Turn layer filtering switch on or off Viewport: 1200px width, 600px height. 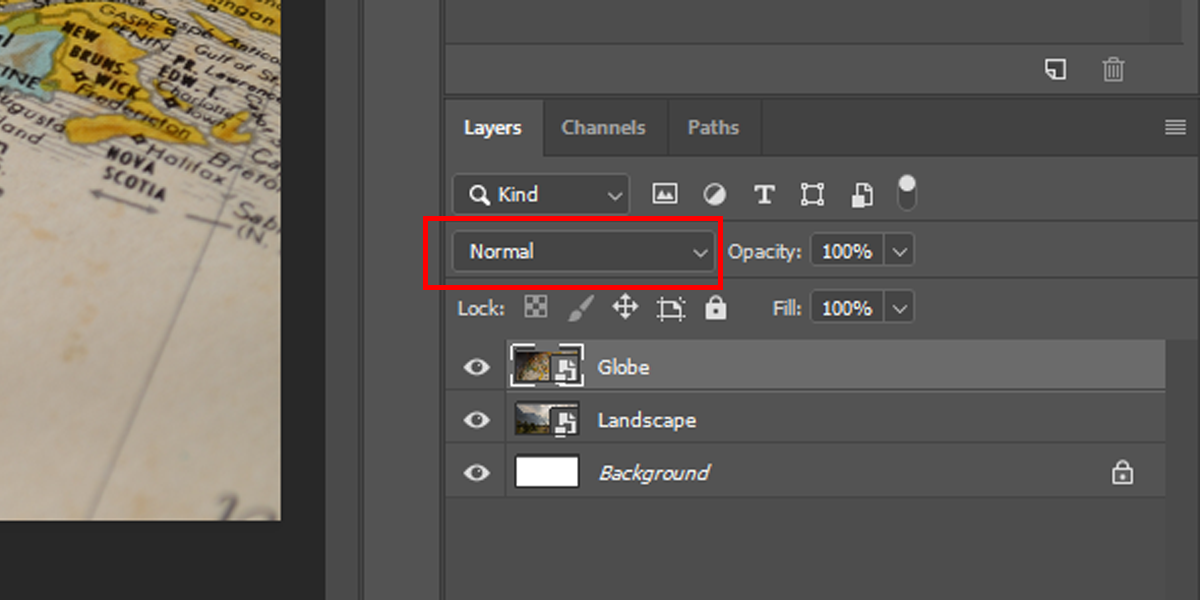[x=907, y=193]
